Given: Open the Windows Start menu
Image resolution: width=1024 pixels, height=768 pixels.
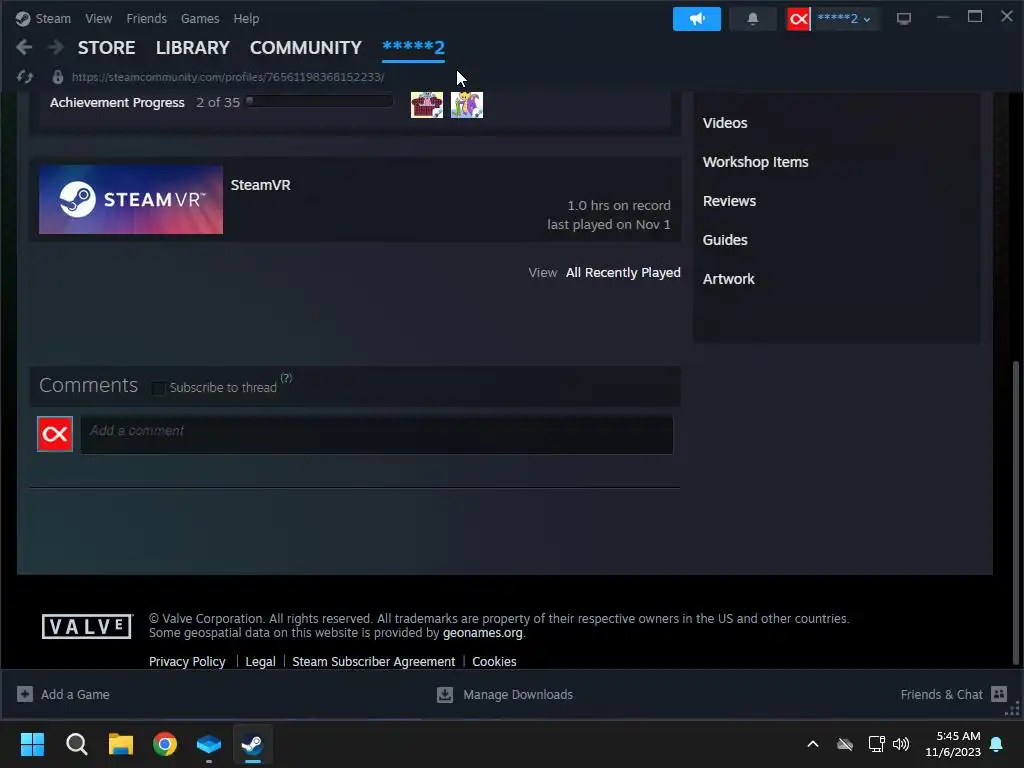Looking at the screenshot, I should (x=32, y=744).
